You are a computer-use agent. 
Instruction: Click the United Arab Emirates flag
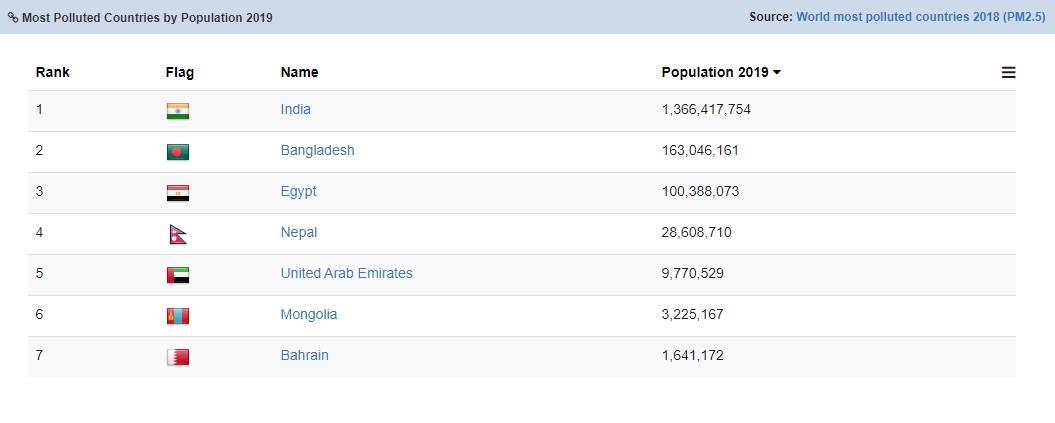[x=177, y=275]
